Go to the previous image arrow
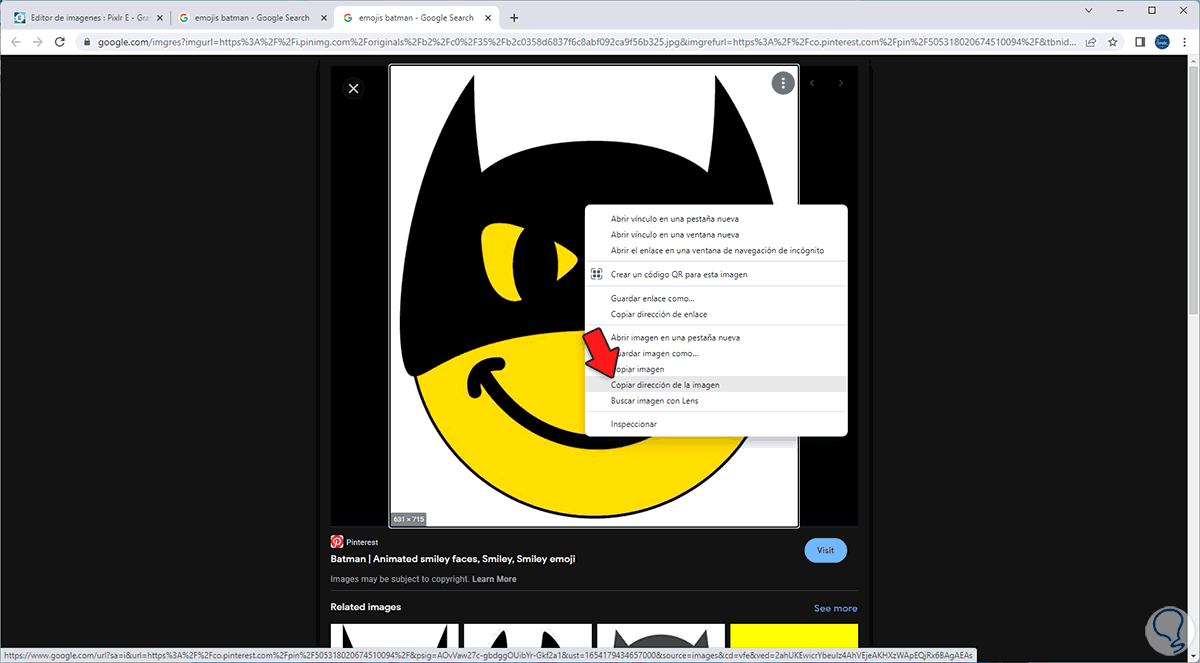Screen dimensions: 1200x663 coord(812,83)
